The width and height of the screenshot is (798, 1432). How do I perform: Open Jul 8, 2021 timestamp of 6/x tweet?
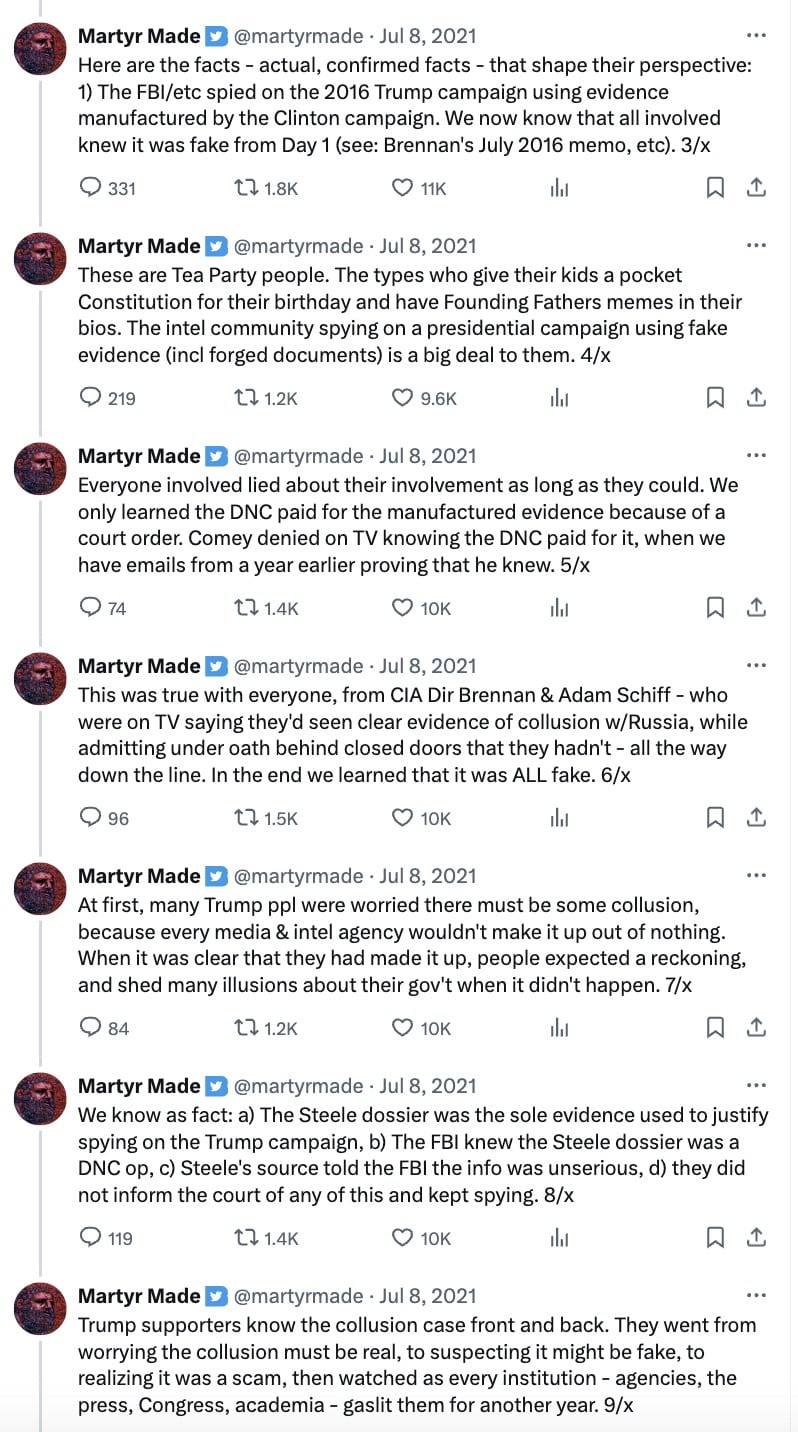428,666
